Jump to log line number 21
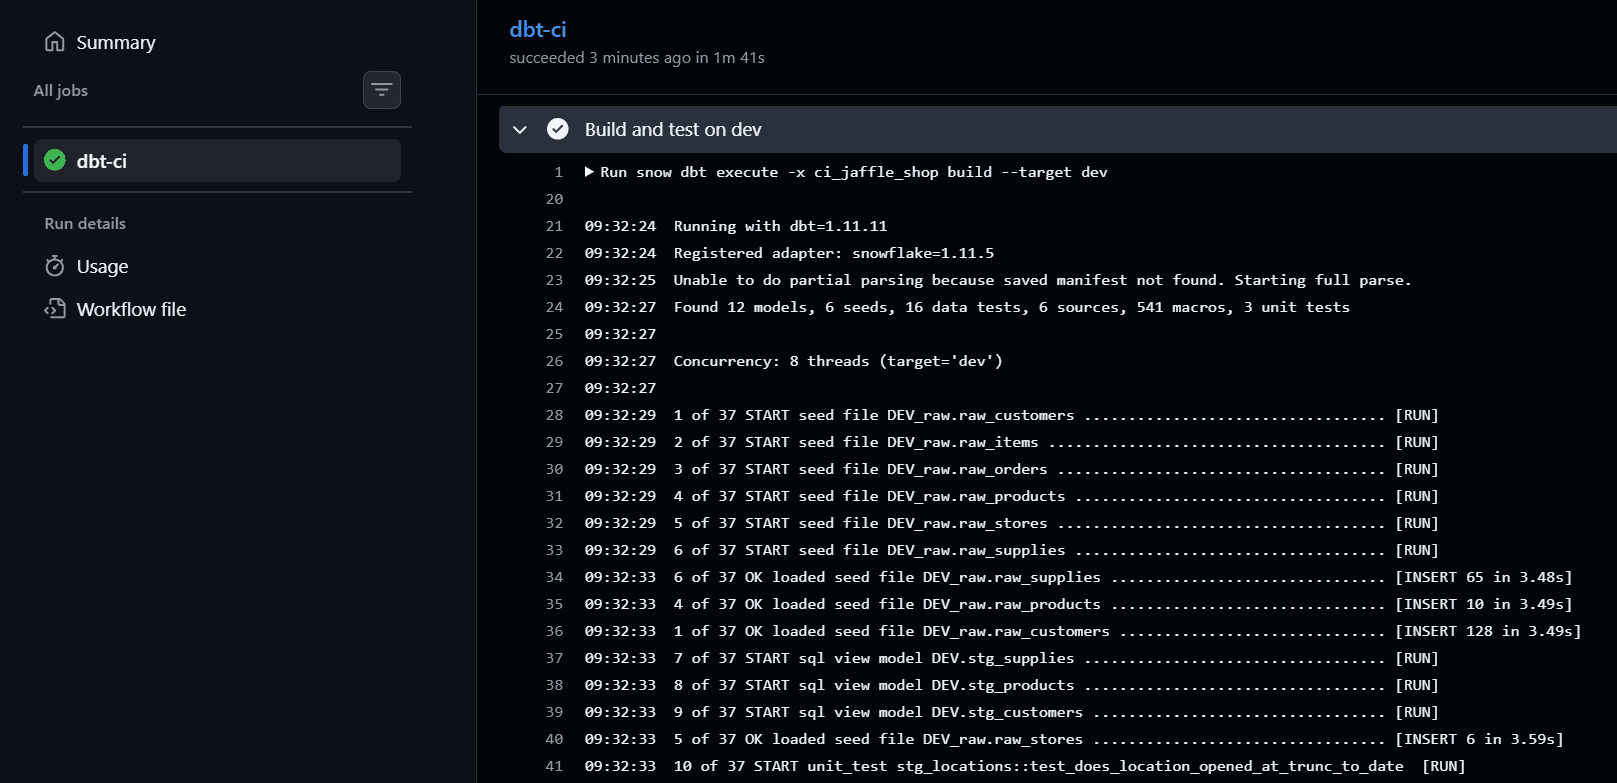This screenshot has width=1617, height=783. [554, 226]
